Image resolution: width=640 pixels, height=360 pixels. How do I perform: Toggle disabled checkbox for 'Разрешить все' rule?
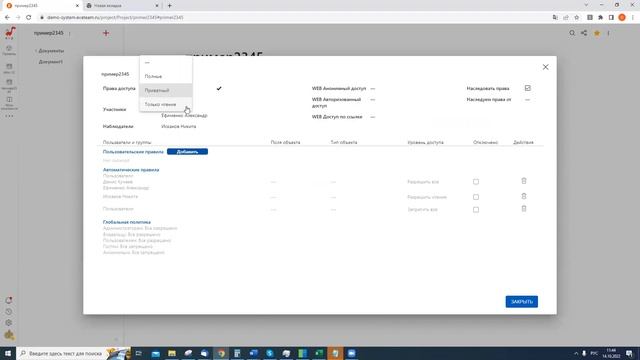476,182
